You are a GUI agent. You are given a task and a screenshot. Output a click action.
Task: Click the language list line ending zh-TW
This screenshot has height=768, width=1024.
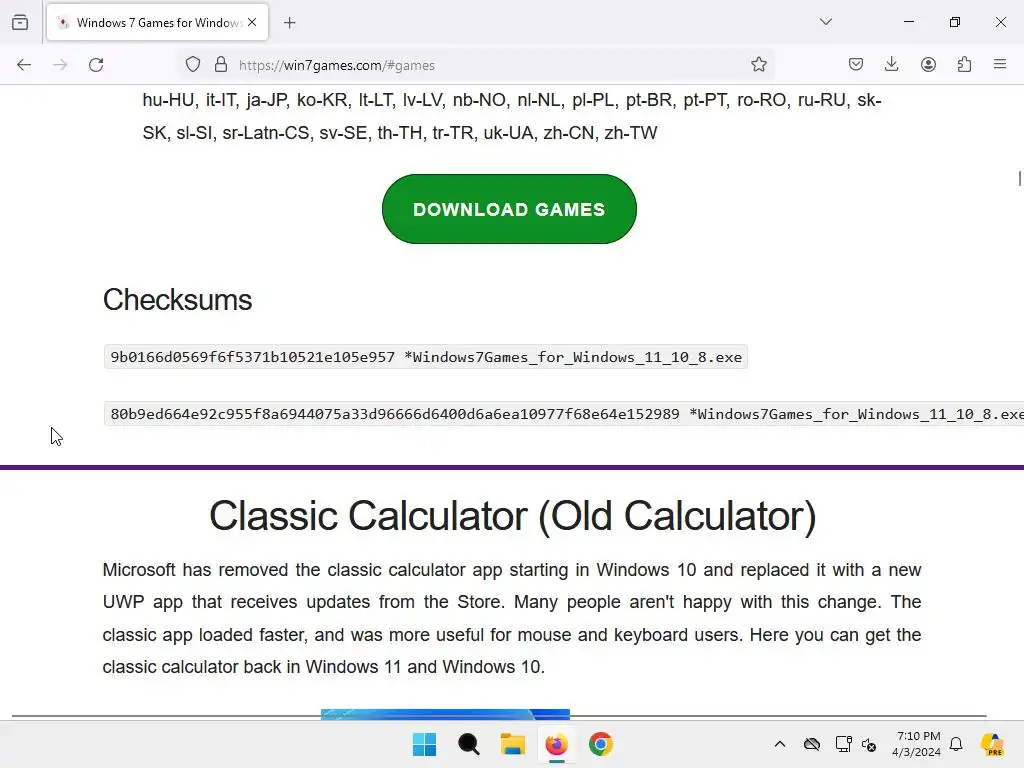(x=400, y=133)
